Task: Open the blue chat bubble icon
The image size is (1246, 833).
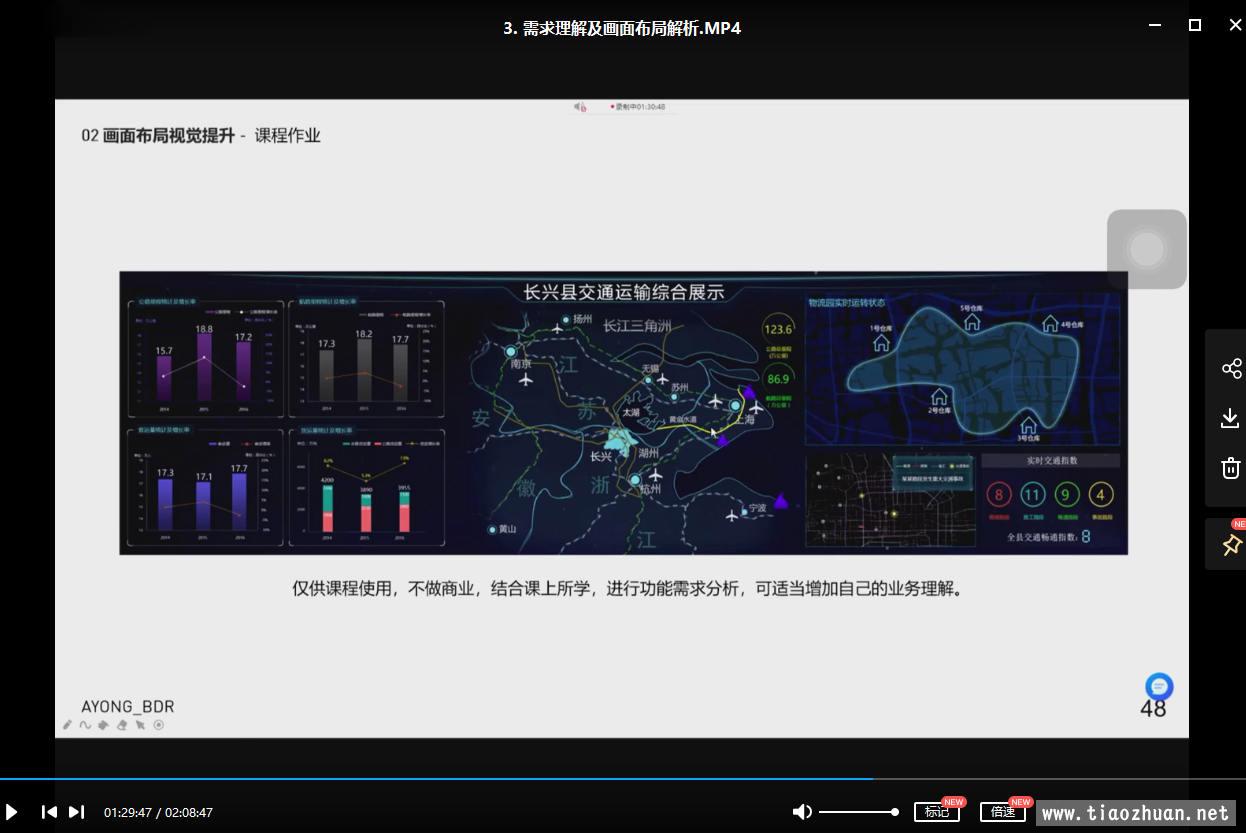Action: tap(1159, 686)
